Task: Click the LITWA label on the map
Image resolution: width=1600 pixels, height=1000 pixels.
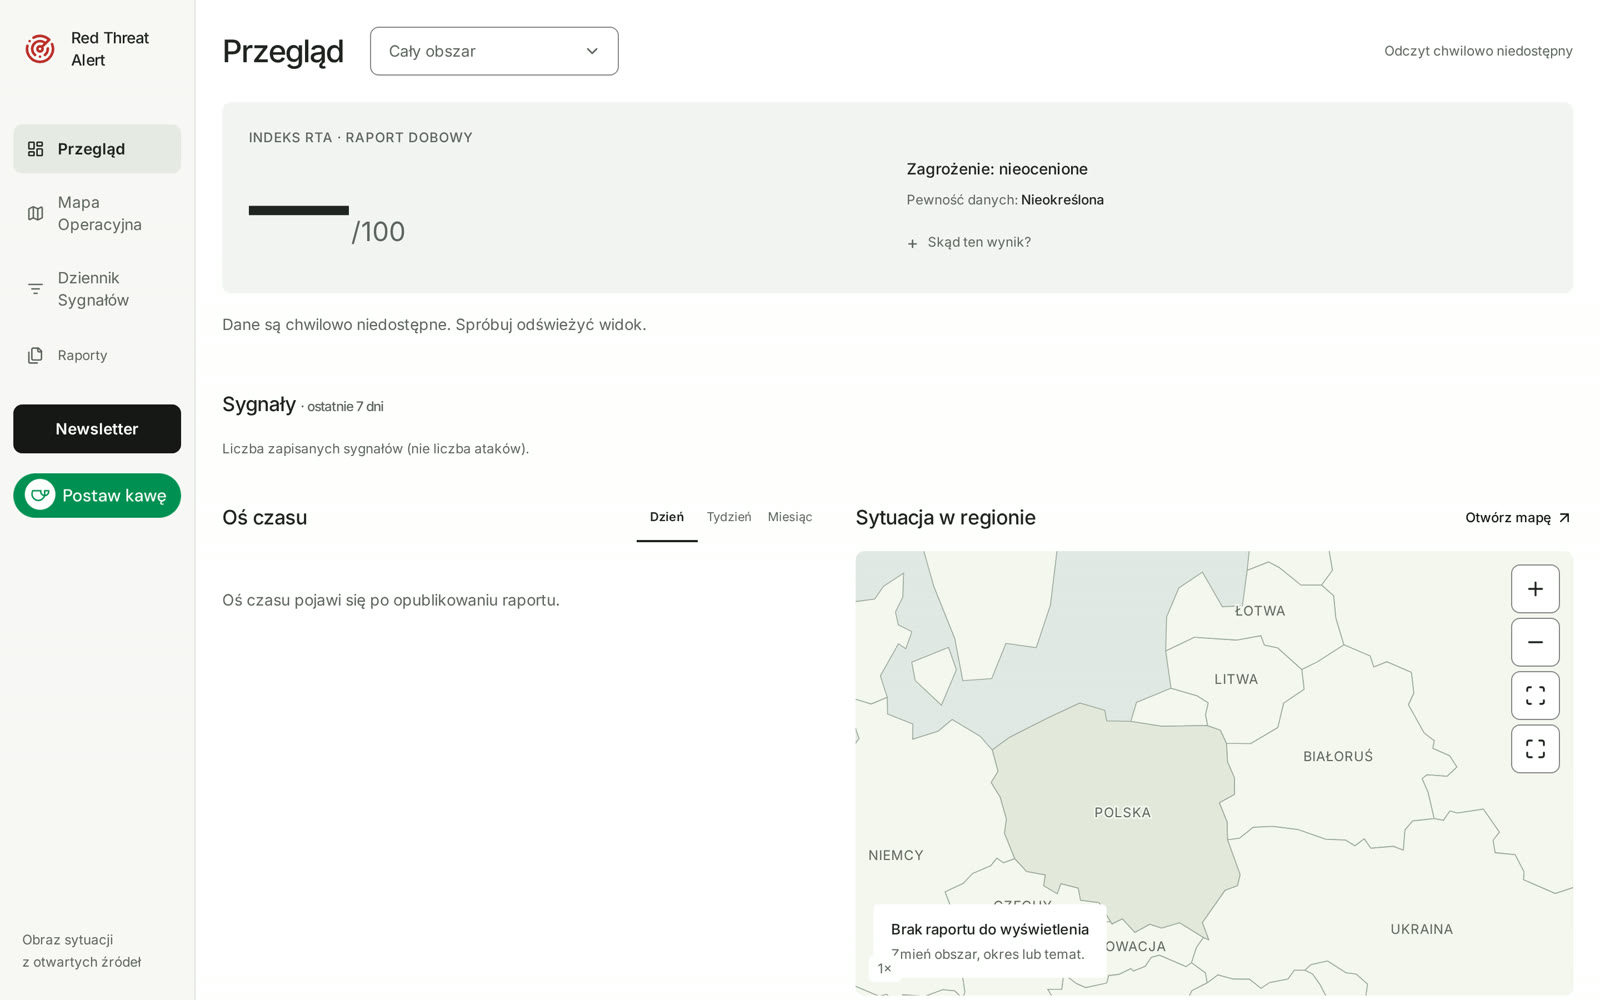Action: pyautogui.click(x=1236, y=679)
